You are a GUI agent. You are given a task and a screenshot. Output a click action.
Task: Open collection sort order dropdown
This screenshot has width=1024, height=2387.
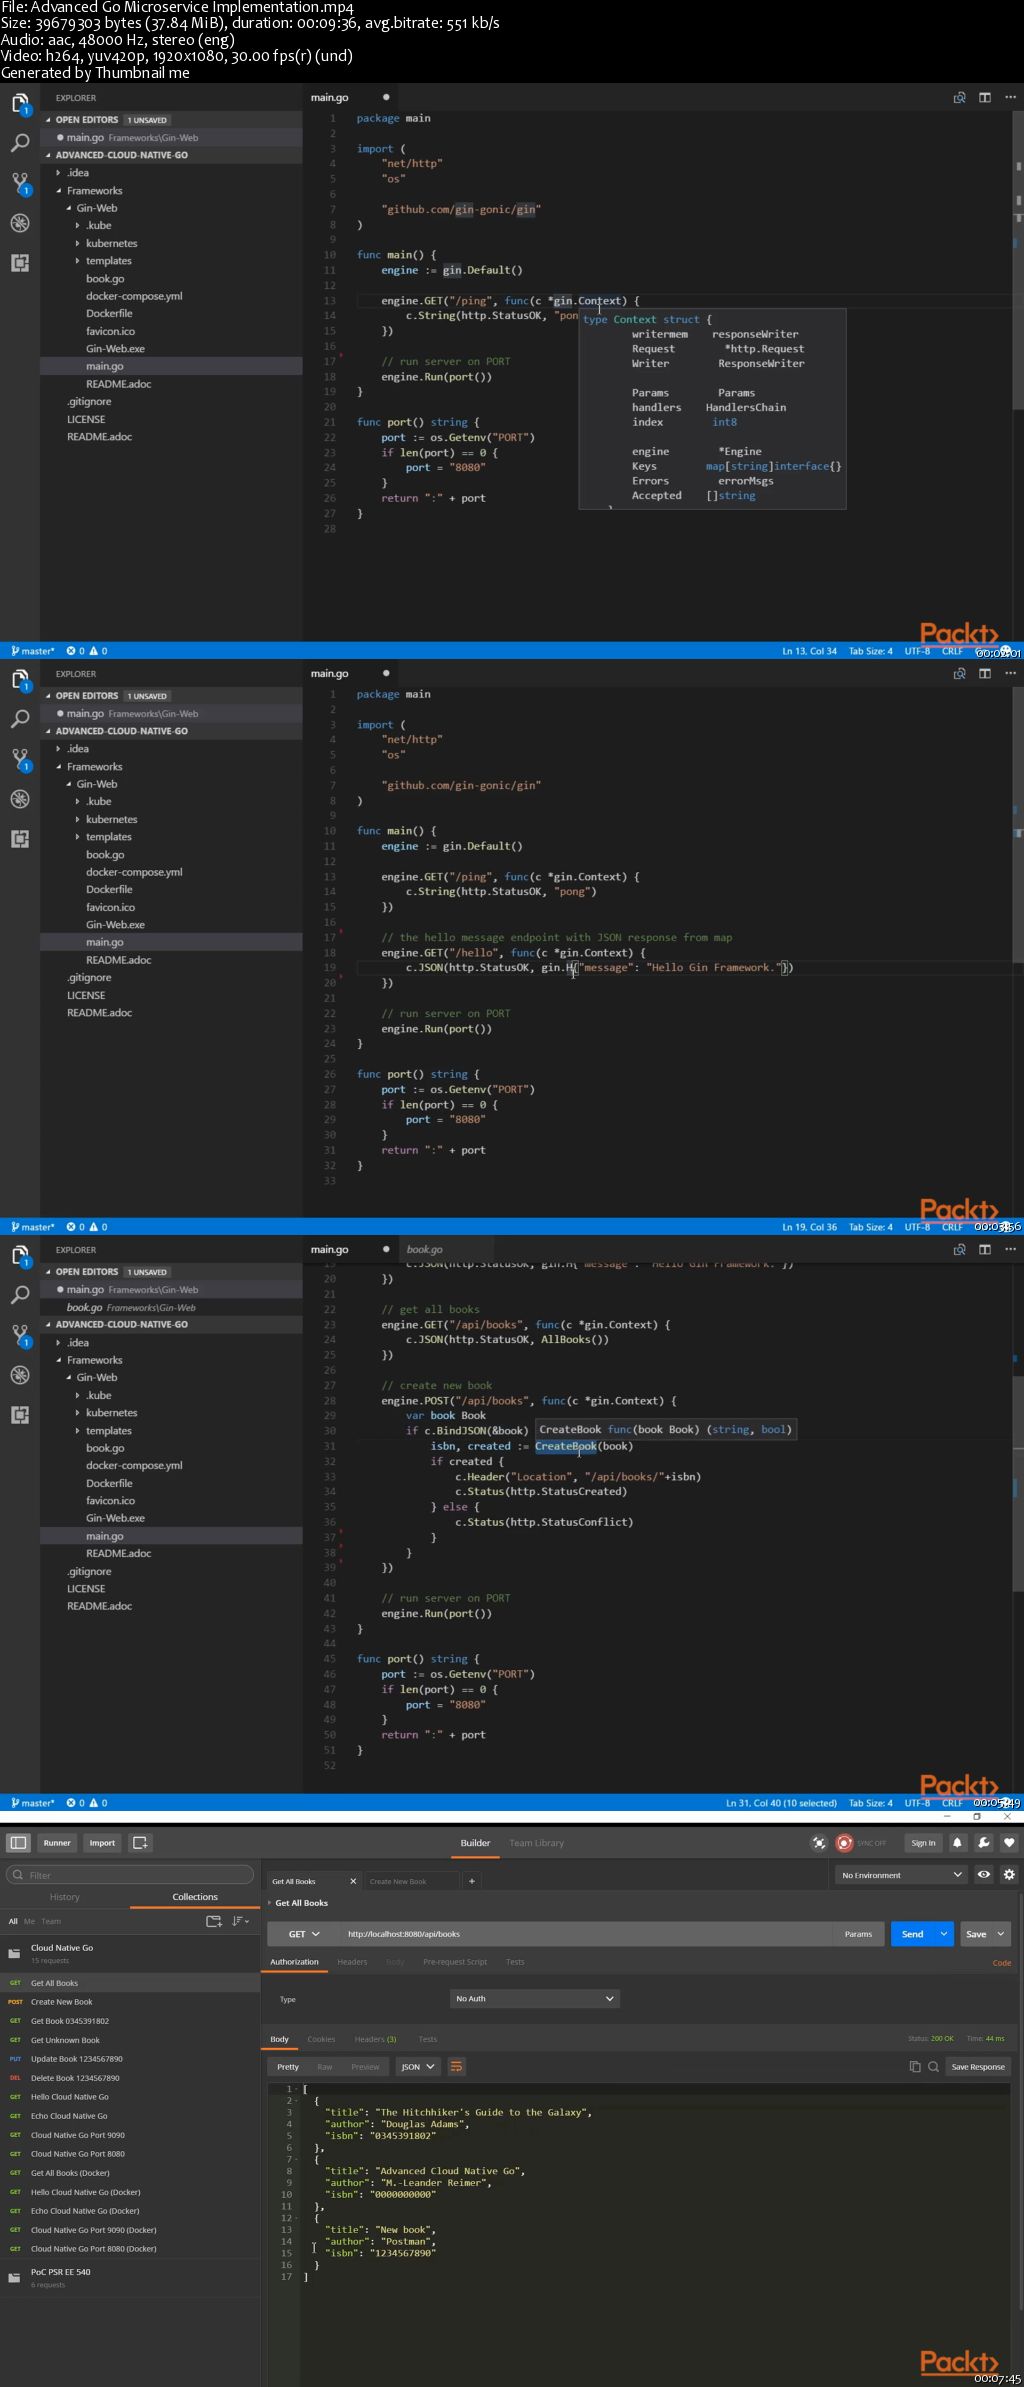tap(240, 1921)
